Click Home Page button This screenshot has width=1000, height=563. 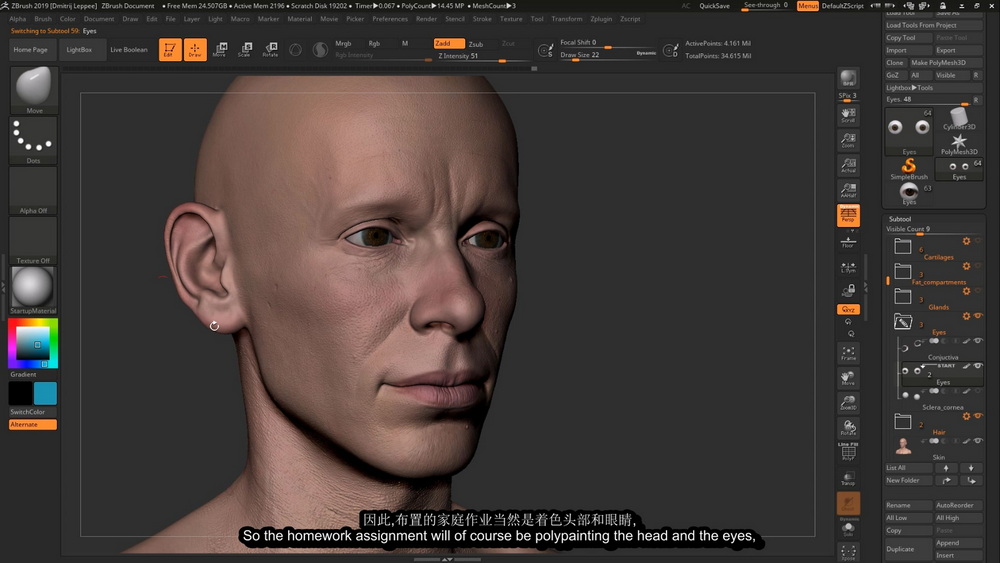tap(31, 50)
